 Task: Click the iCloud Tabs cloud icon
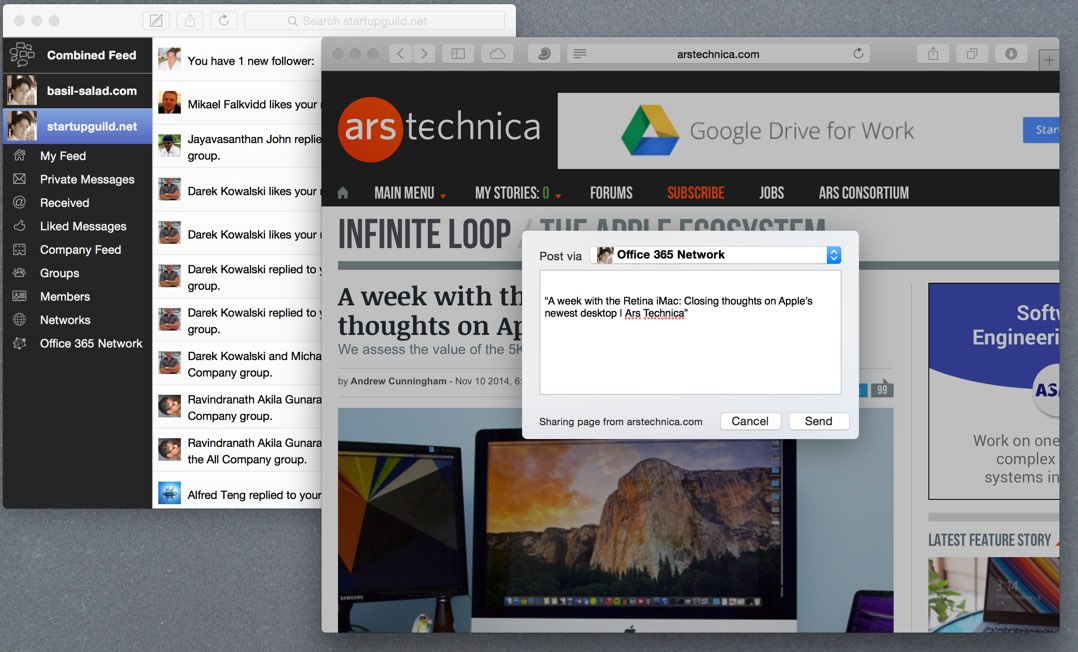pyautogui.click(x=497, y=54)
